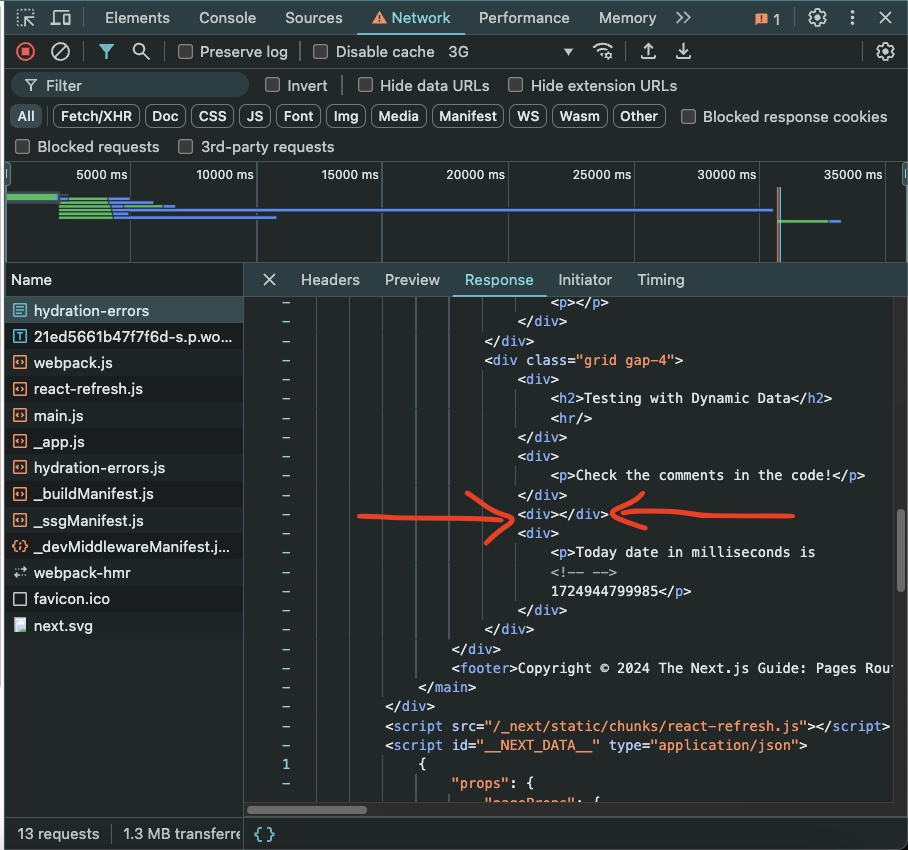Pretty print response with braces icon
908x850 pixels.
(265, 833)
